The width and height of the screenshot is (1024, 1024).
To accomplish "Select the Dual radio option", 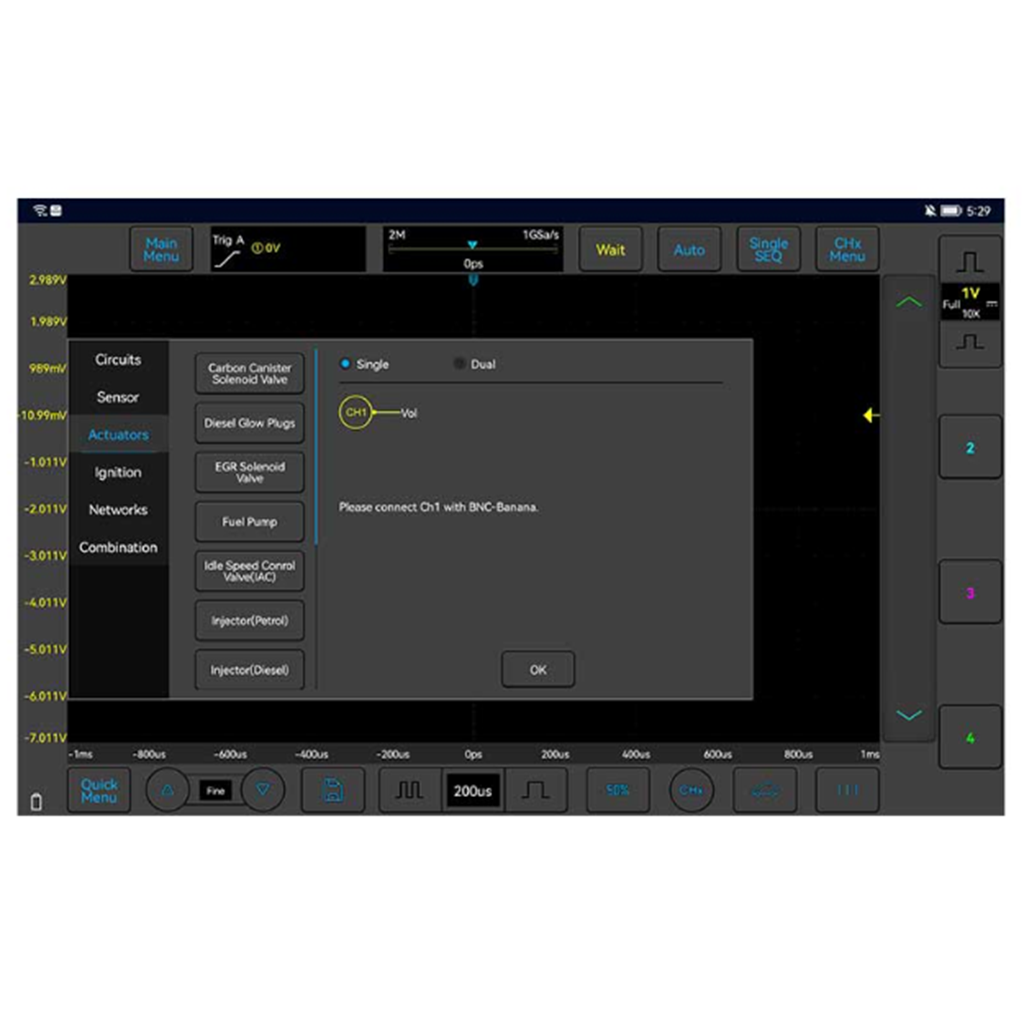I will click(460, 365).
